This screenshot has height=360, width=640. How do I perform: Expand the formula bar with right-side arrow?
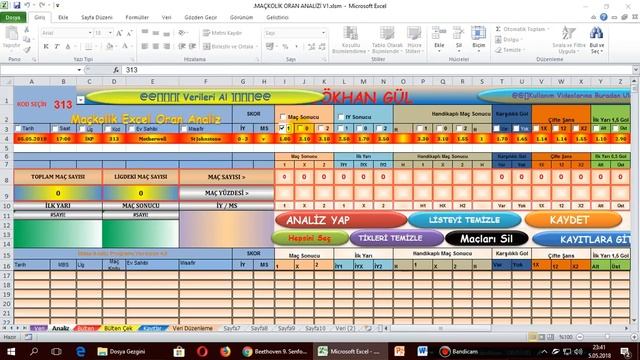coord(635,70)
